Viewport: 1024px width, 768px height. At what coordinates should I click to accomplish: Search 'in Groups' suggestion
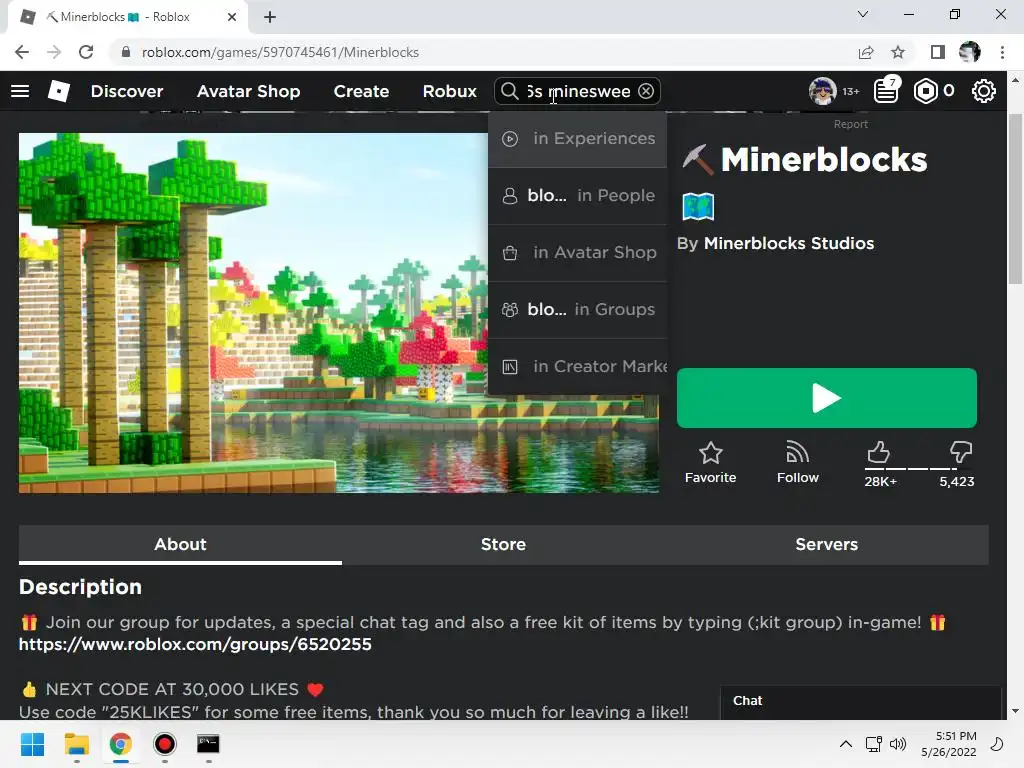click(577, 309)
